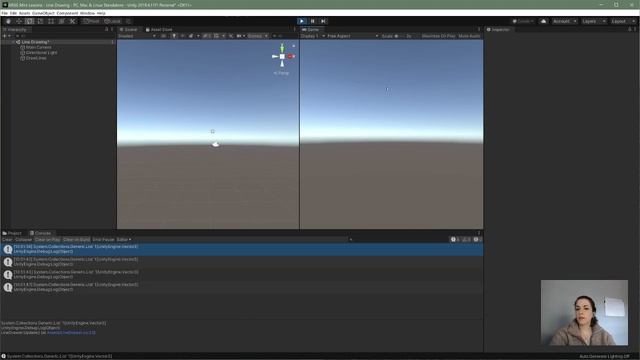
Task: Open the Display 1 dropdown in Game view
Action: pos(313,36)
